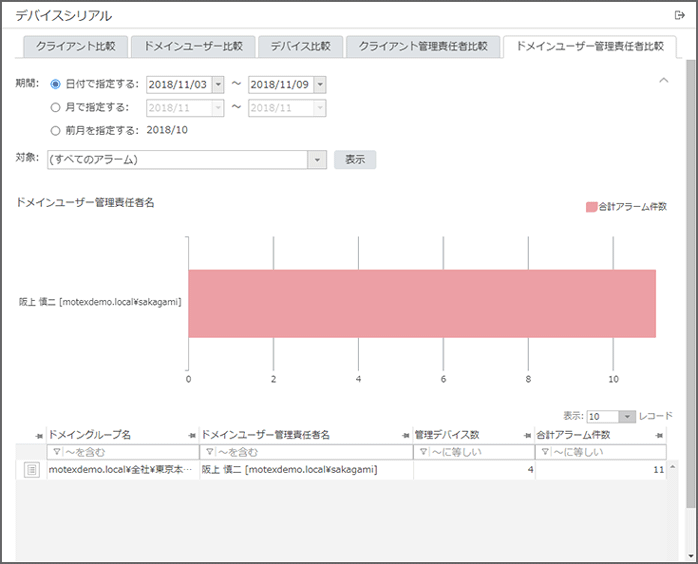
Task: Switch to クライアント比較 tab
Action: (x=76, y=46)
